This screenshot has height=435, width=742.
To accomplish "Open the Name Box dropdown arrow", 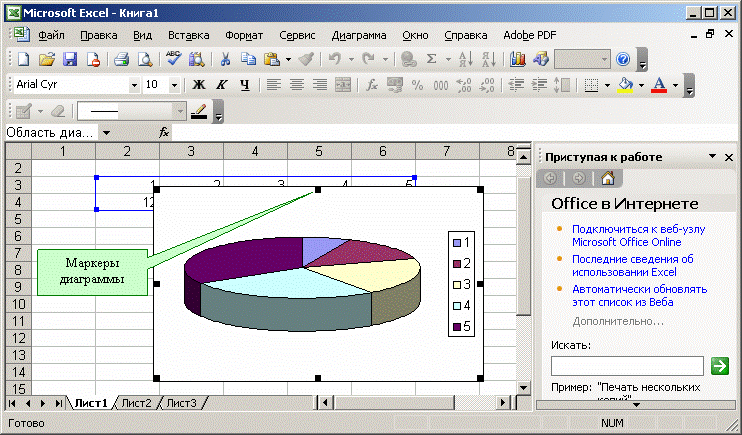I will click(106, 132).
